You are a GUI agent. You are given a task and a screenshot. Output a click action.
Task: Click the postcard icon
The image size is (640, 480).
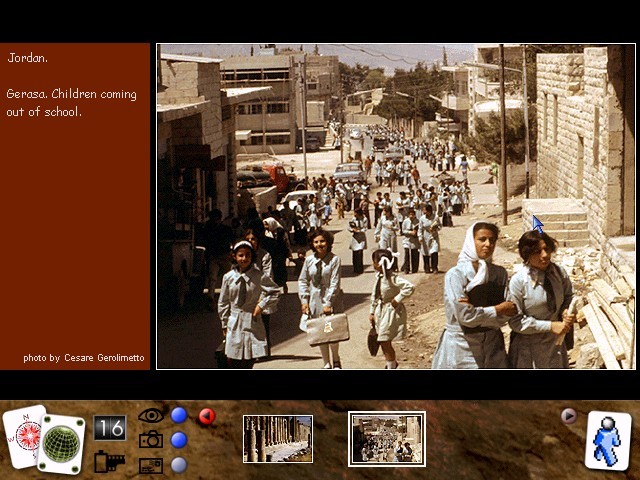point(151,465)
